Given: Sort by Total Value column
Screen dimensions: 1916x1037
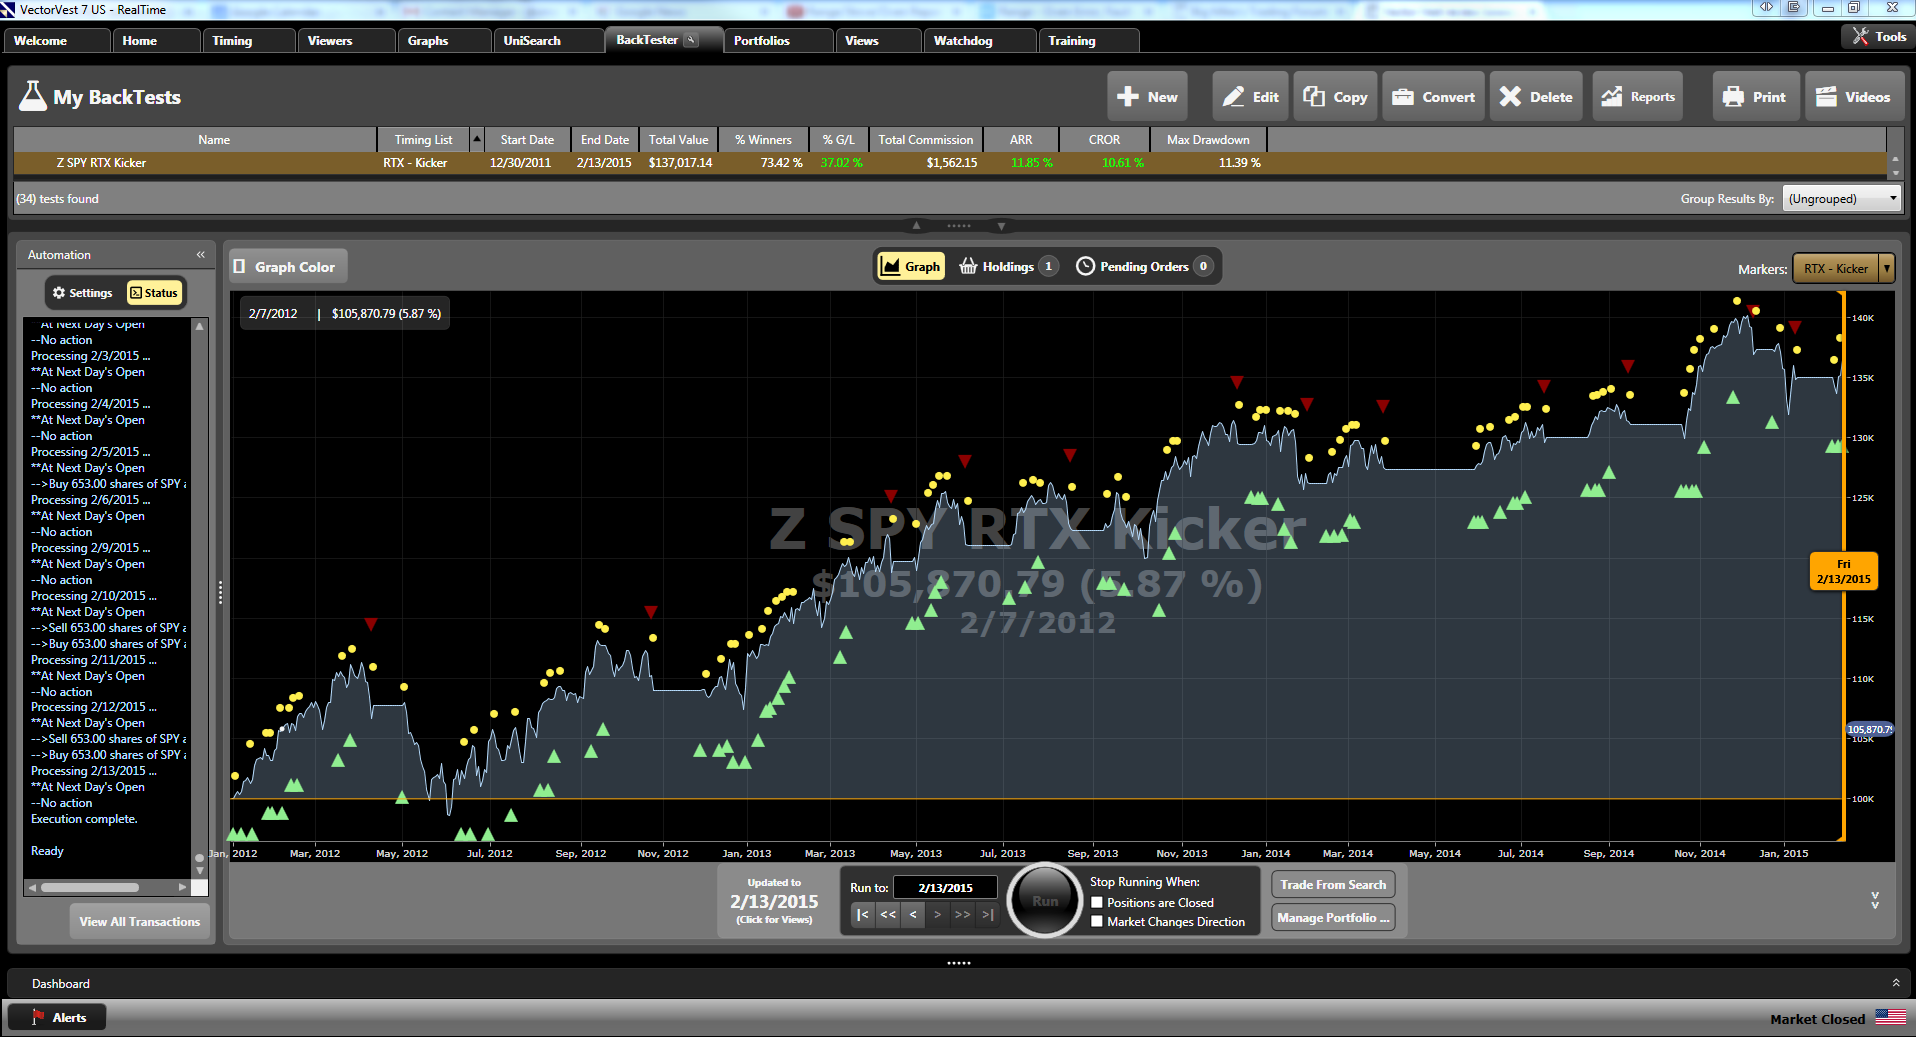Looking at the screenshot, I should [x=678, y=140].
